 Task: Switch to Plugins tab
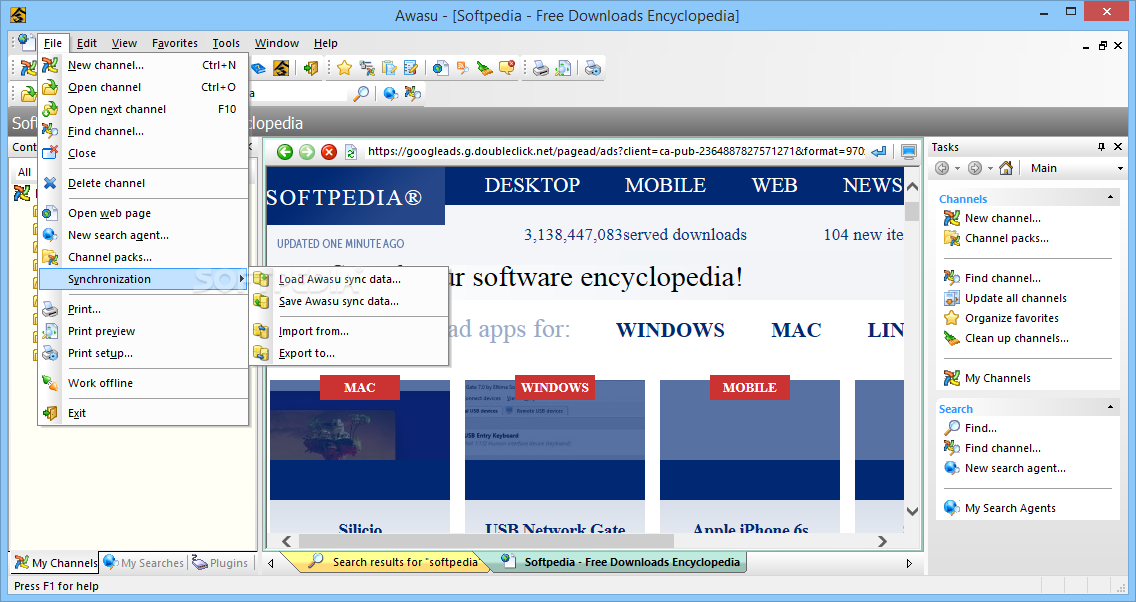click(x=220, y=563)
